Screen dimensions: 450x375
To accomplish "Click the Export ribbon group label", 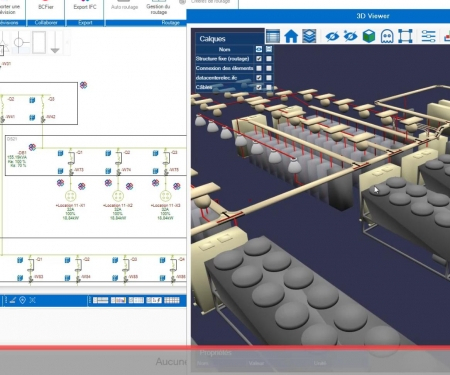I will click(85, 23).
